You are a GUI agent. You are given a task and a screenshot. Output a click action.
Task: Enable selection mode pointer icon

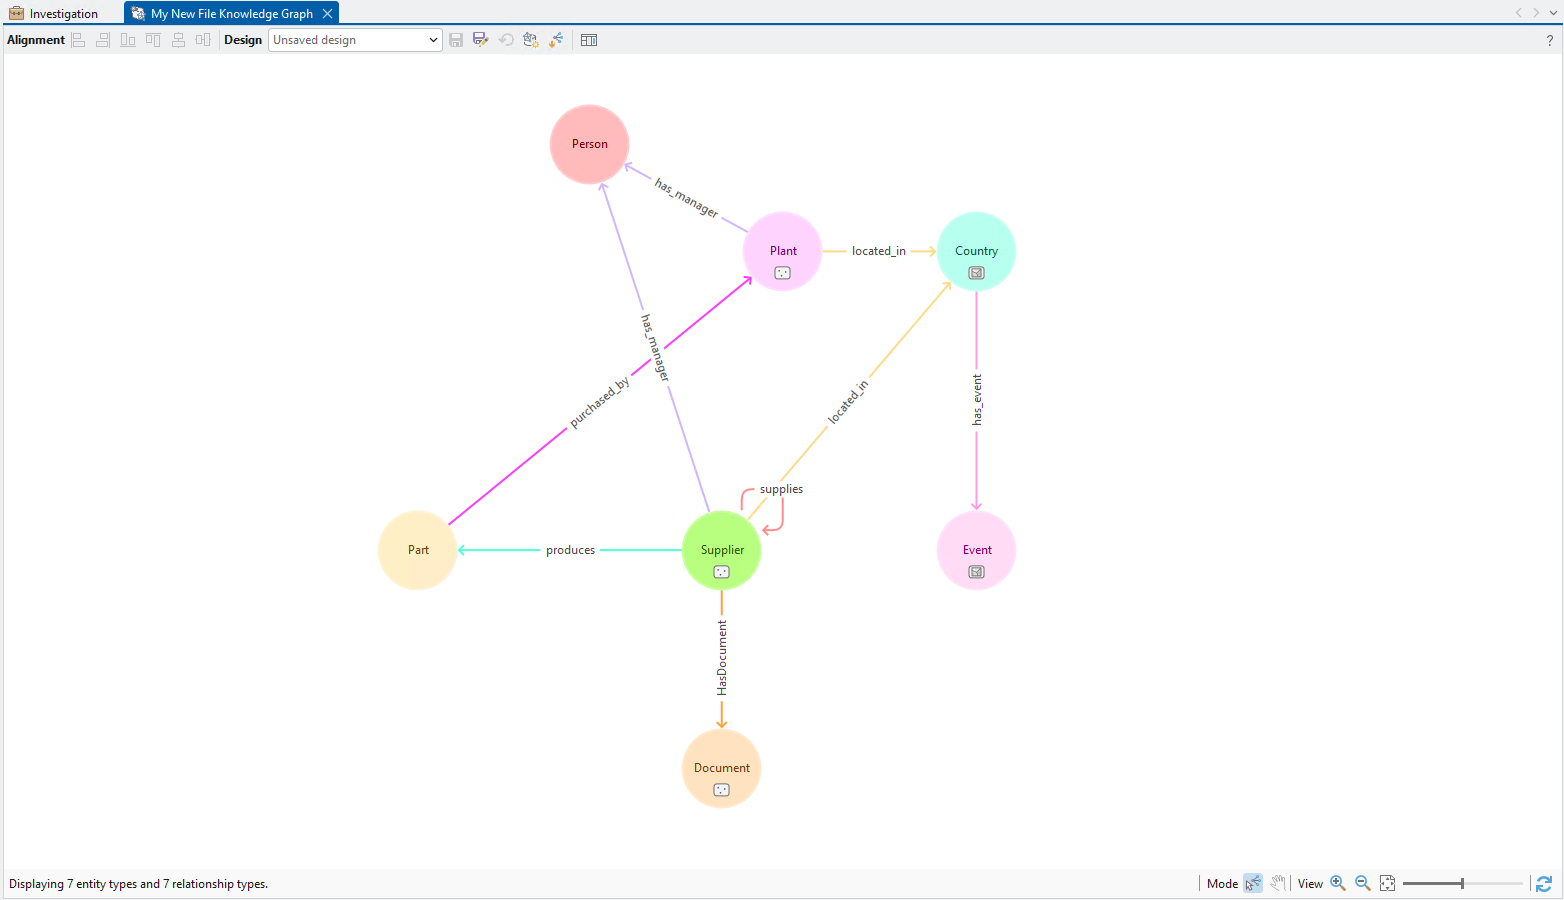point(1253,883)
